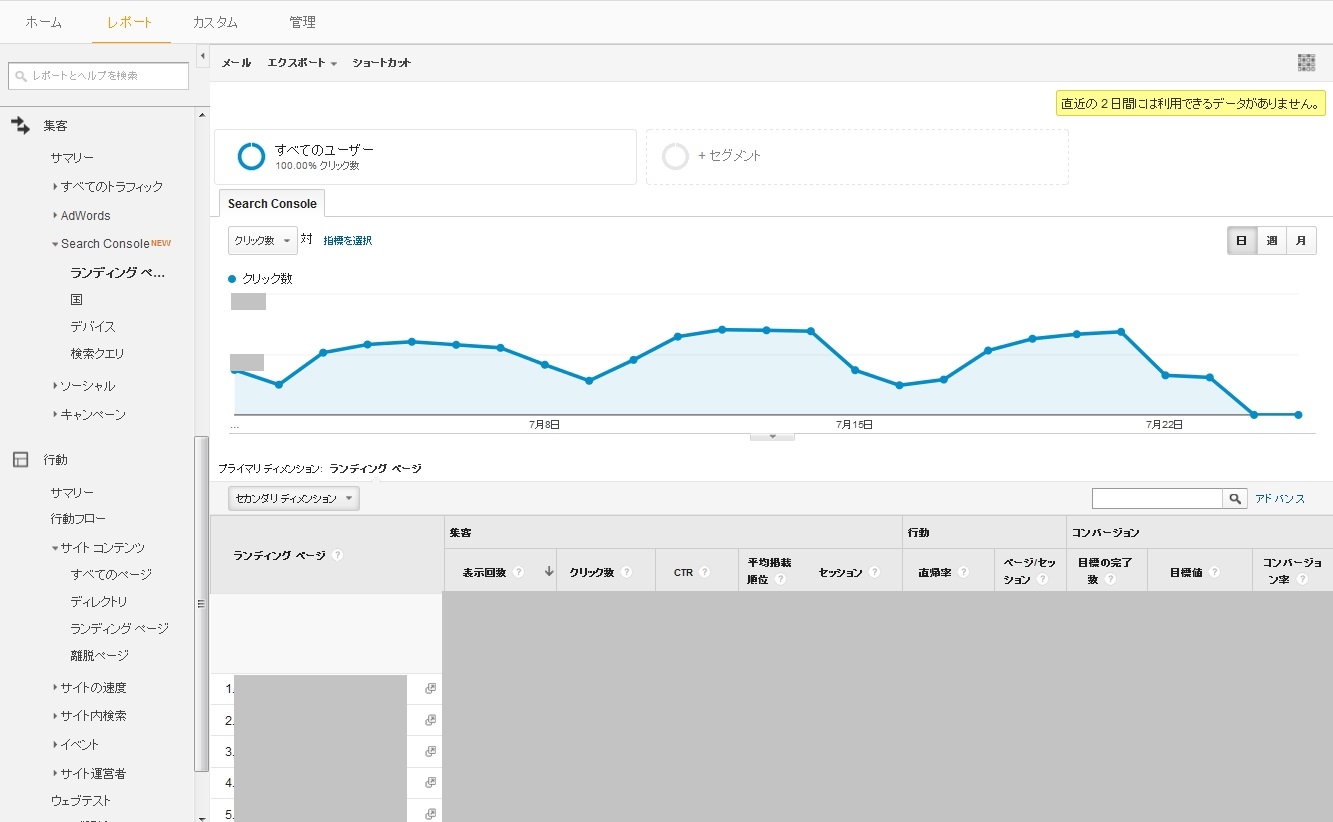Open デバイス under Search Console
This screenshot has width=1333, height=822.
93,326
